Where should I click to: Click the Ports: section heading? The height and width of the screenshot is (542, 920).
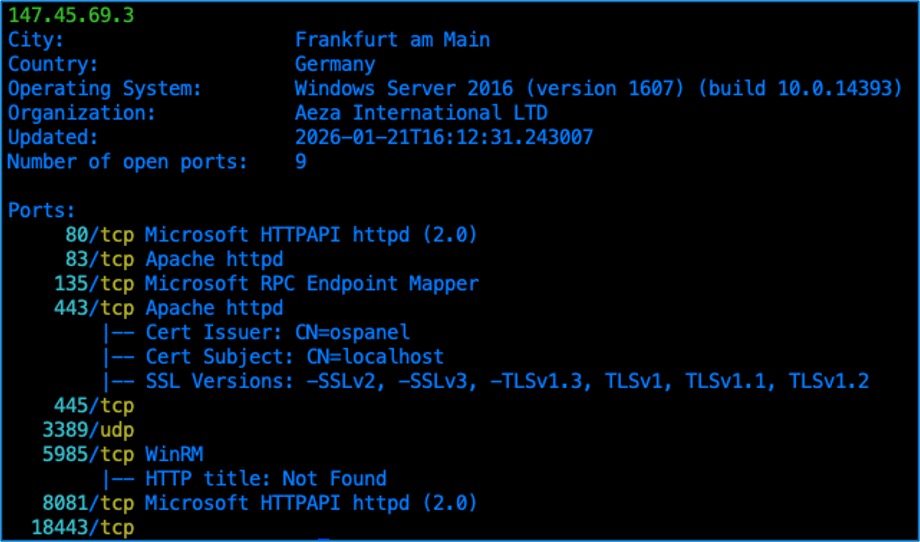tap(42, 211)
